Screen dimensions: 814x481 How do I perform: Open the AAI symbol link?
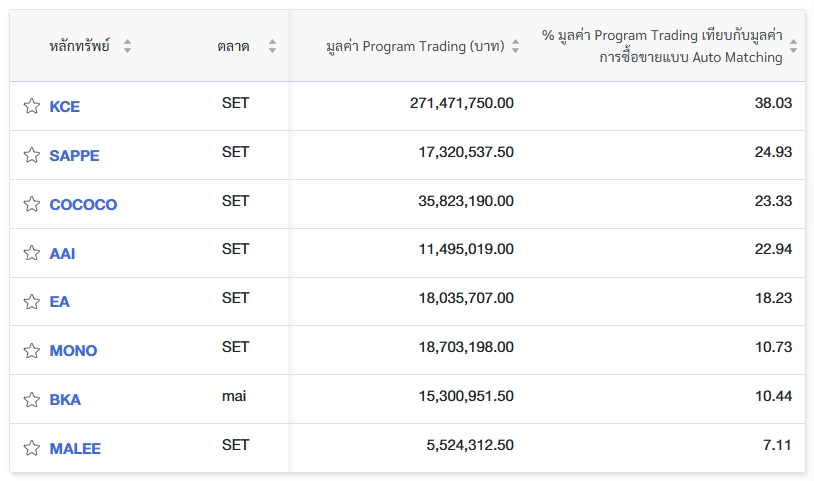click(62, 253)
